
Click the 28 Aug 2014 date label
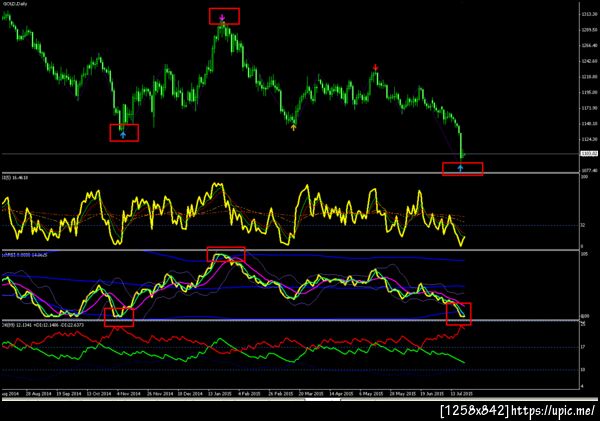pos(38,393)
